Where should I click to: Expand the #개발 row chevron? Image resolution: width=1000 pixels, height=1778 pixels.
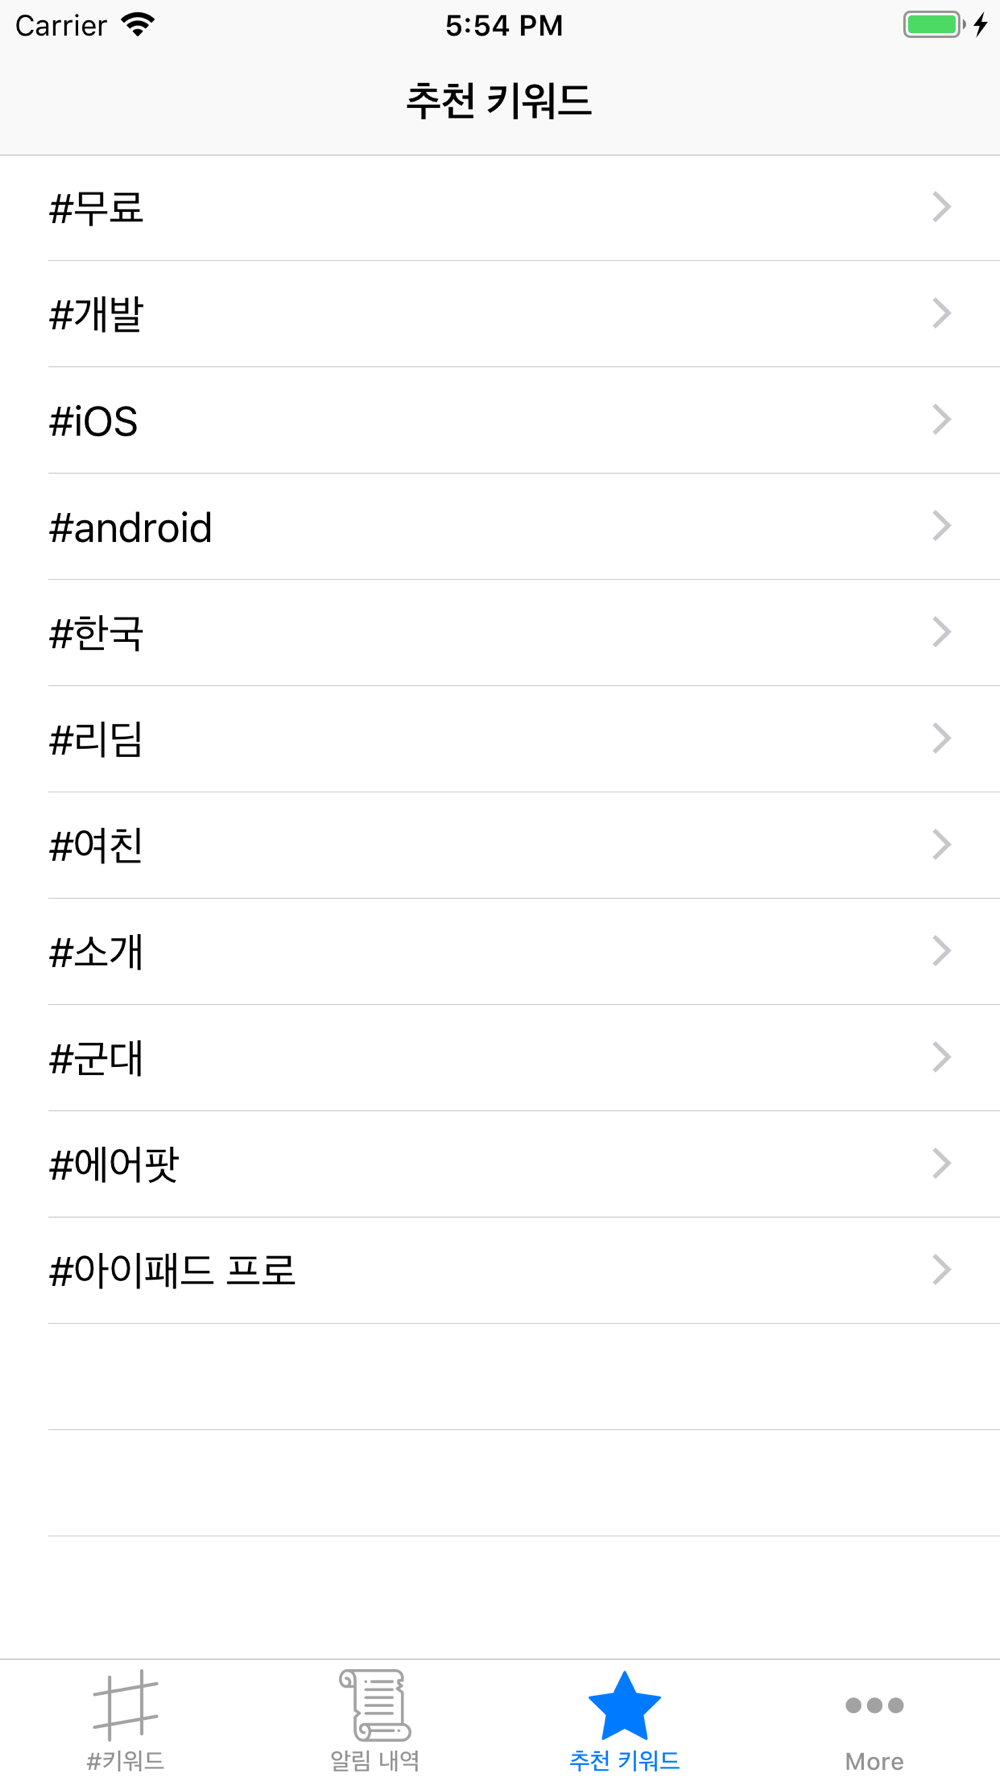(941, 313)
